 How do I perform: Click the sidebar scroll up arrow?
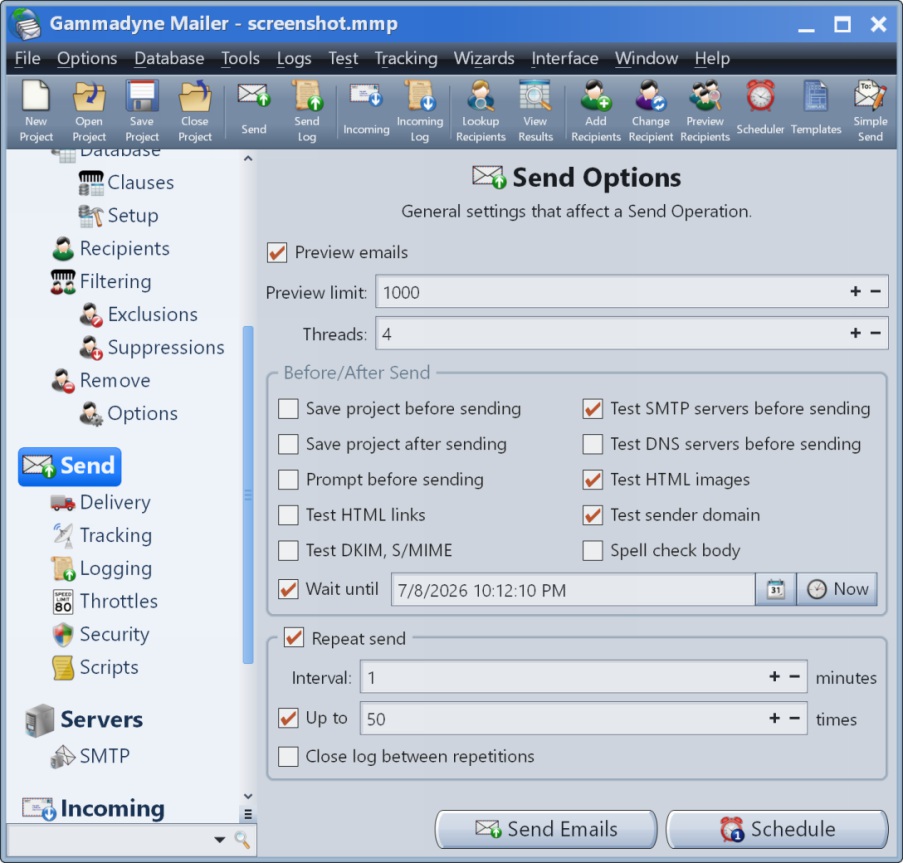pyautogui.click(x=248, y=158)
